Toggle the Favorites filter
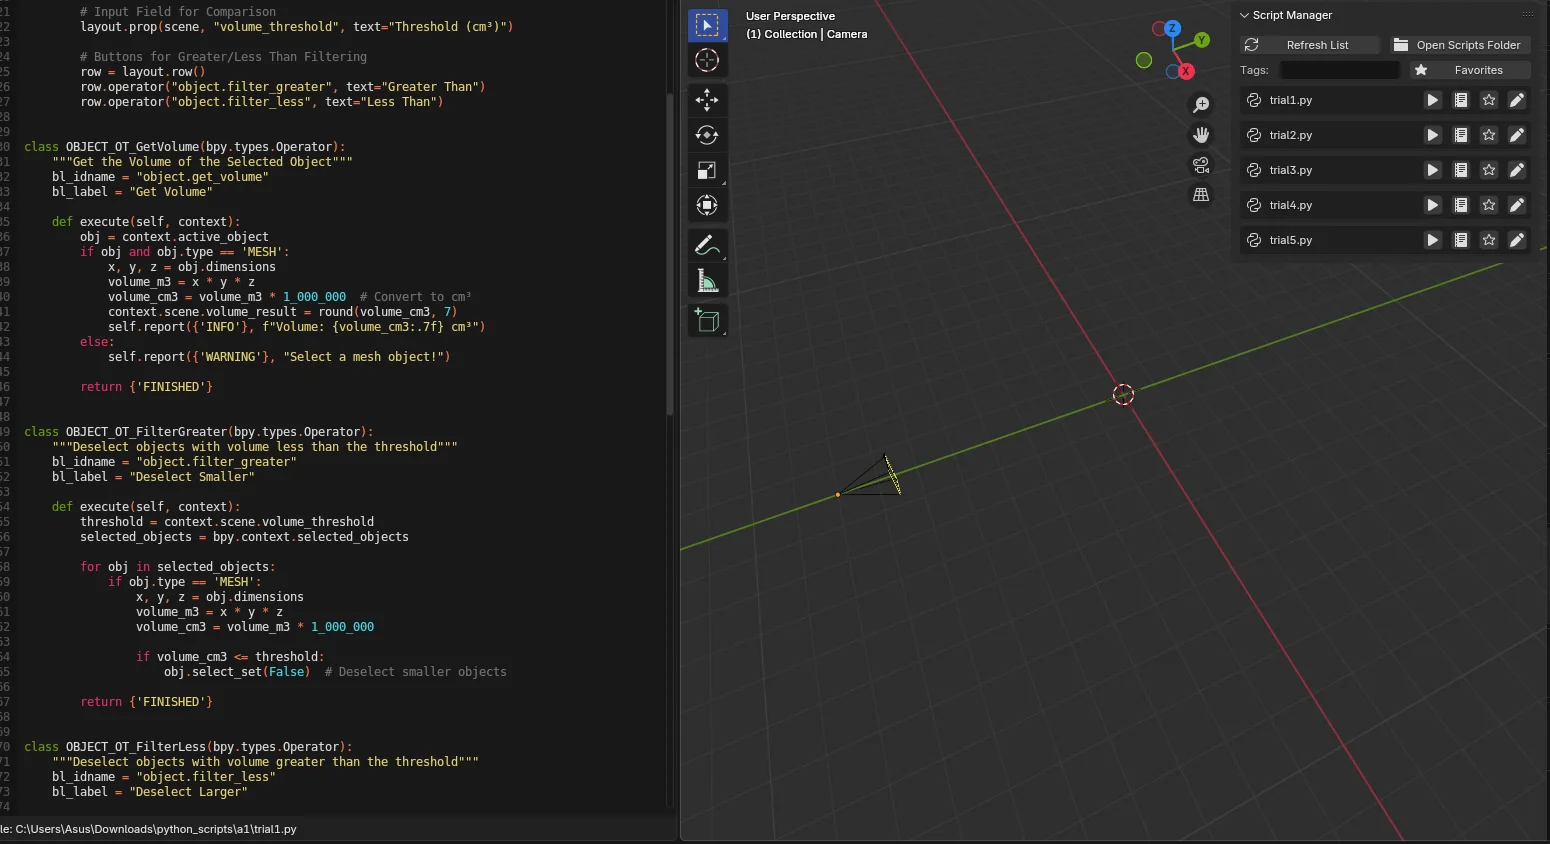The image size is (1550, 844). [1470, 70]
